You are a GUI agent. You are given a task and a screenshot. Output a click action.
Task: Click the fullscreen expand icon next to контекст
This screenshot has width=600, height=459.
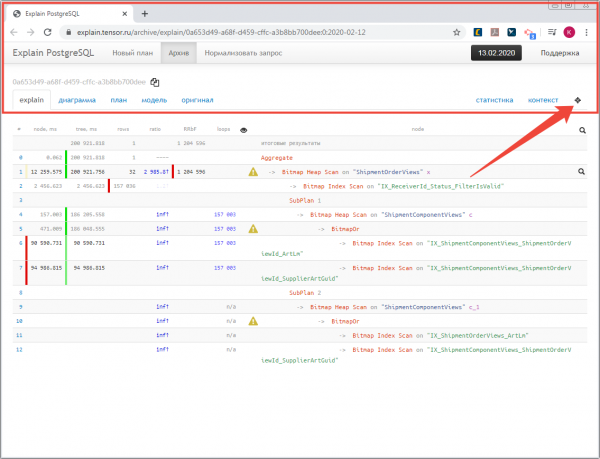click(577, 101)
